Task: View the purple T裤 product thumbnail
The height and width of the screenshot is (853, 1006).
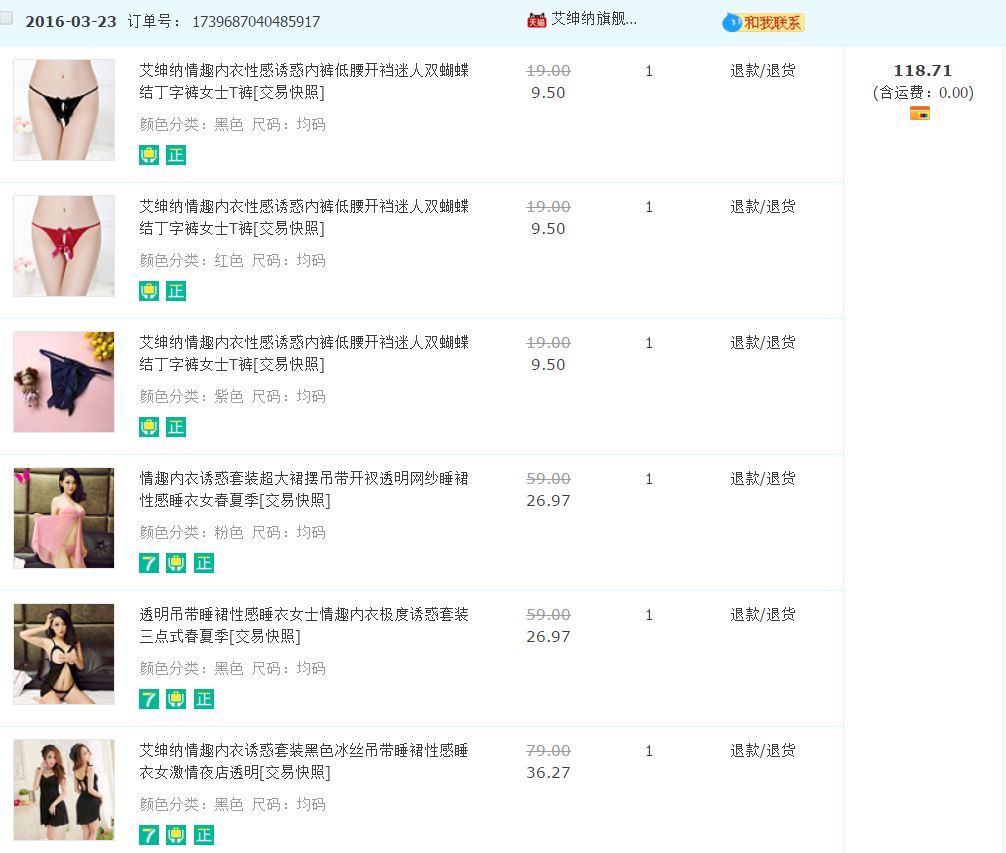Action: [x=64, y=382]
